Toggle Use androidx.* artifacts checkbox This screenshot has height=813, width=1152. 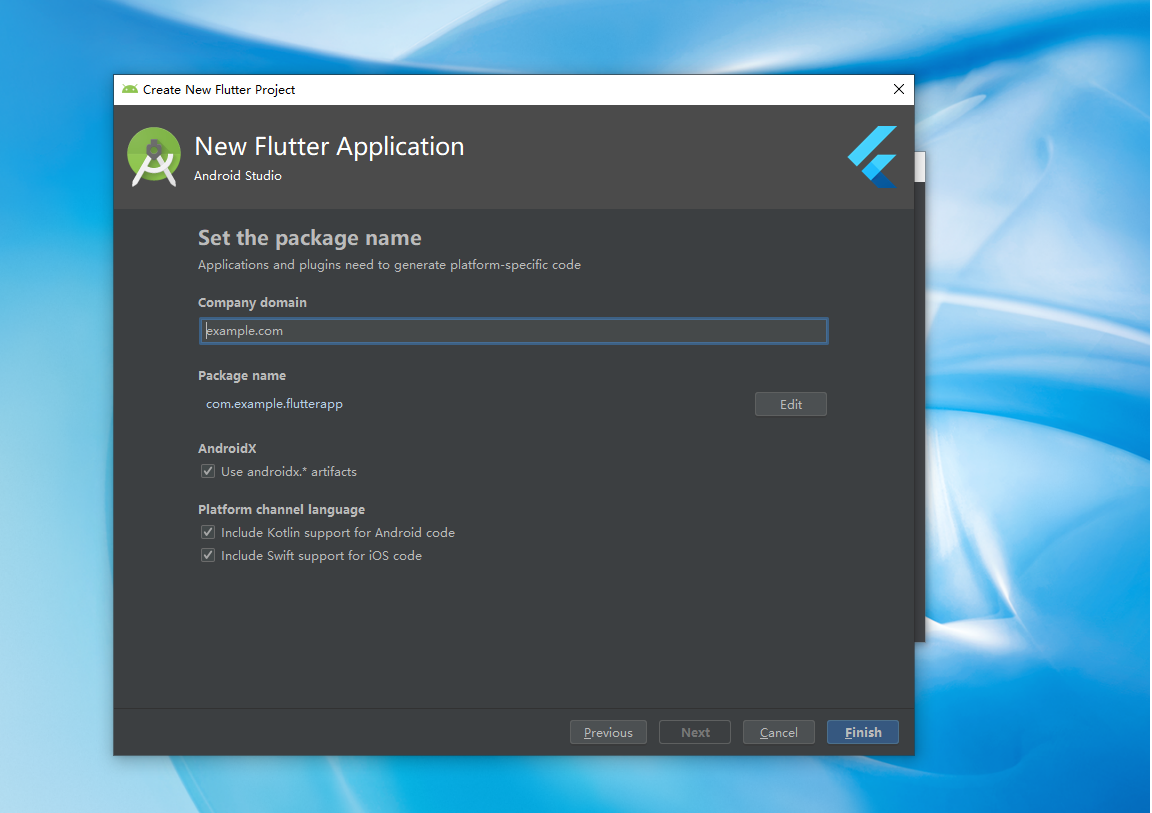tap(208, 471)
